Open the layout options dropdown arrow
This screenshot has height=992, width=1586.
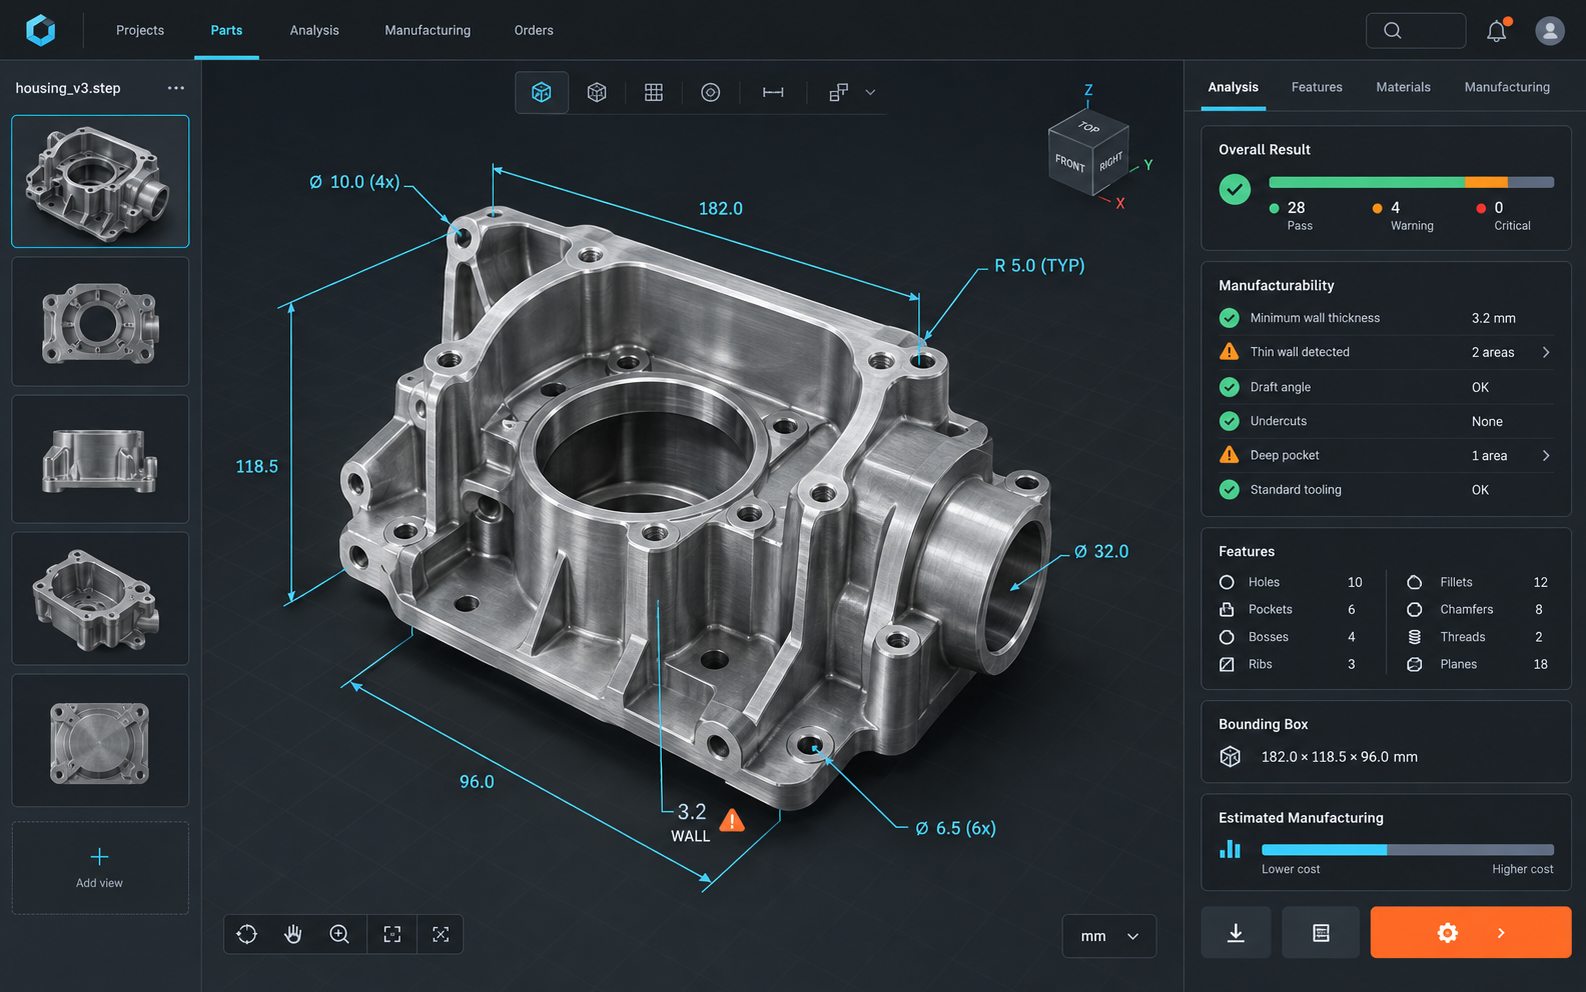click(870, 92)
